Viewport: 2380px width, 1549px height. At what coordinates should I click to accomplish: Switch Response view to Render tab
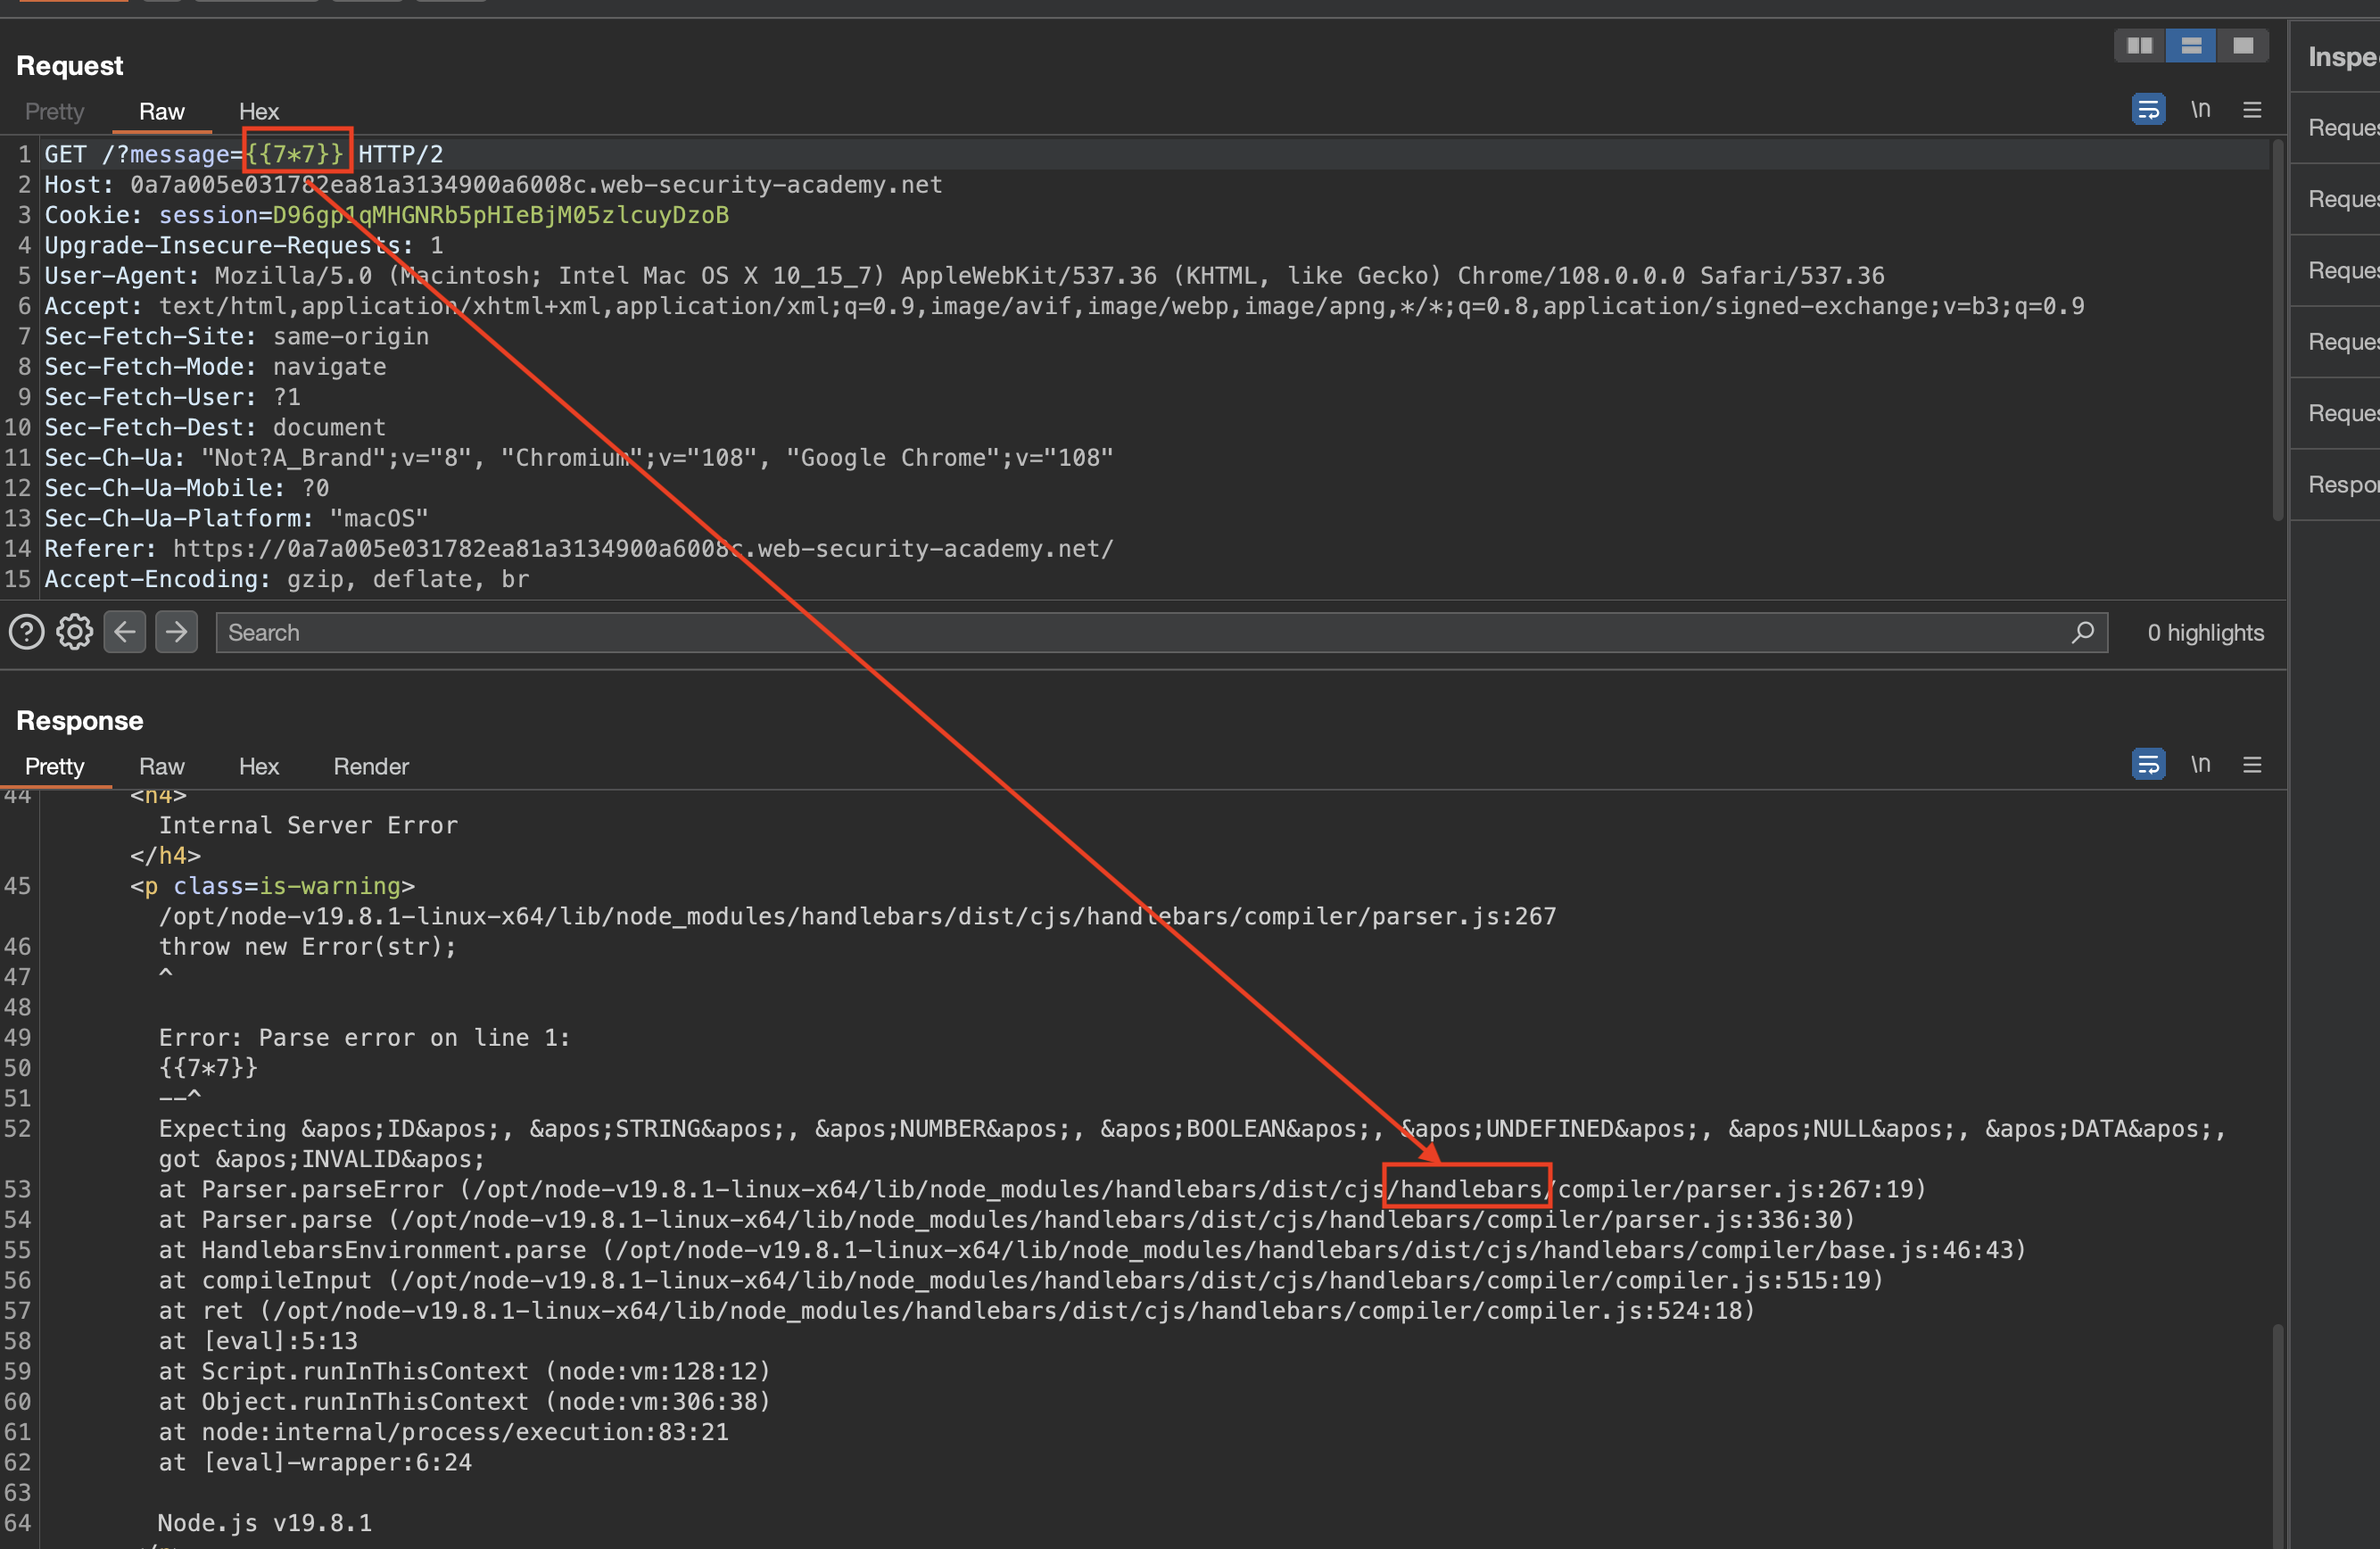(x=371, y=766)
